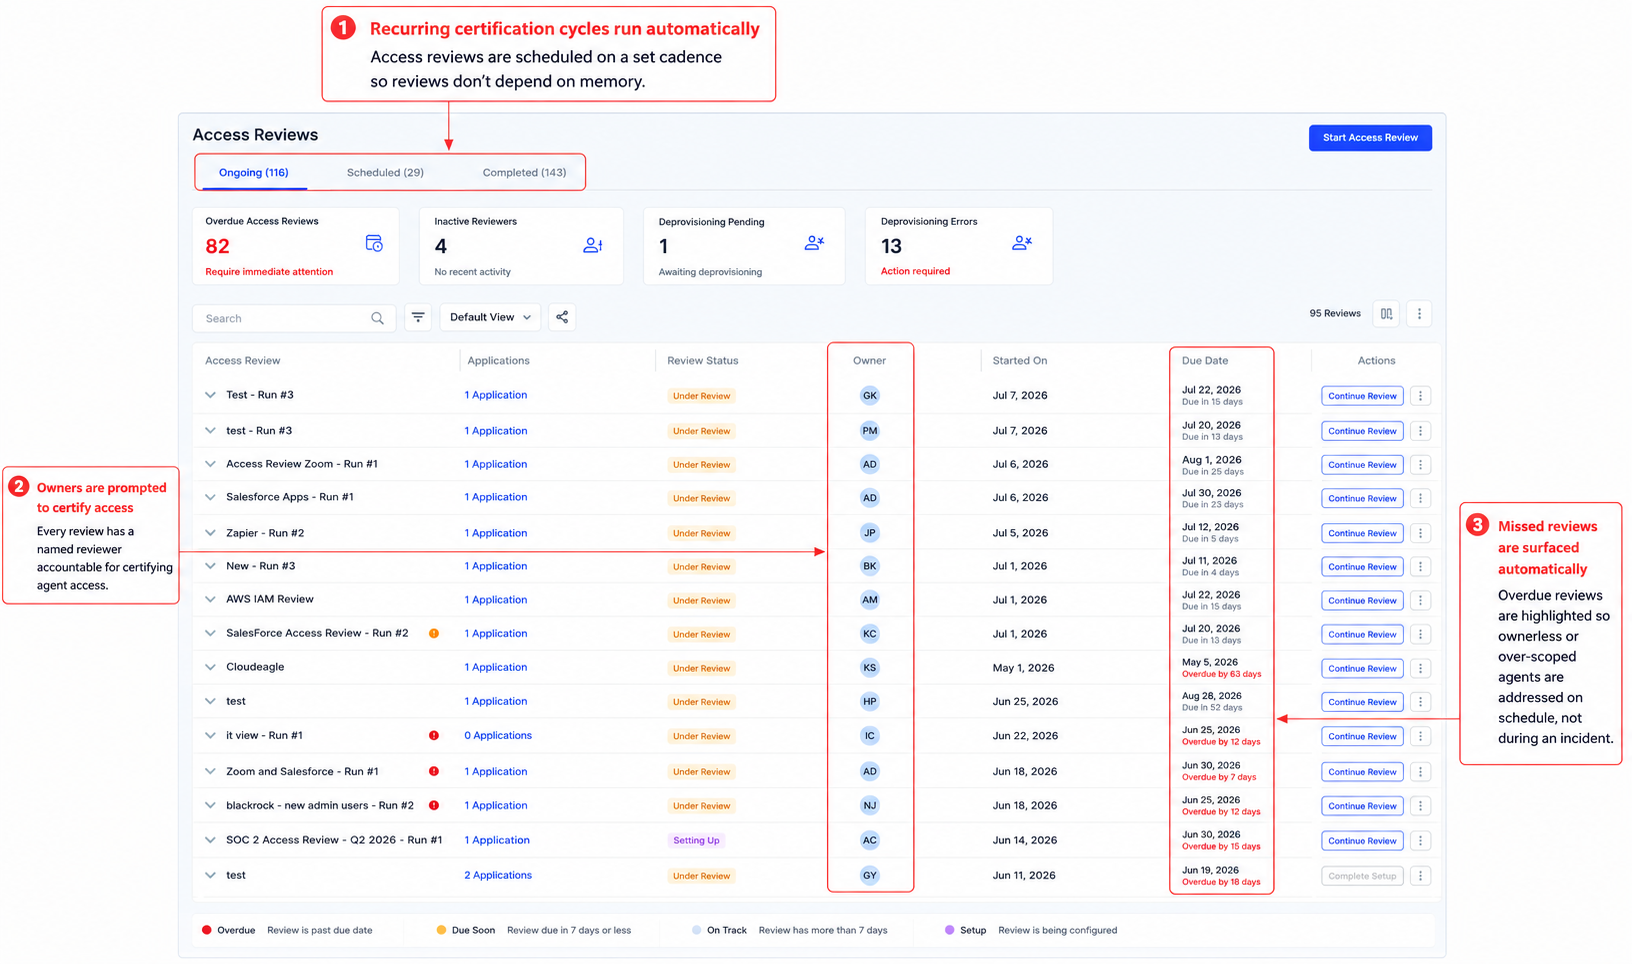Image resolution: width=1632 pixels, height=964 pixels.
Task: Click Continue Review for Cloudeagle
Action: pyautogui.click(x=1362, y=668)
